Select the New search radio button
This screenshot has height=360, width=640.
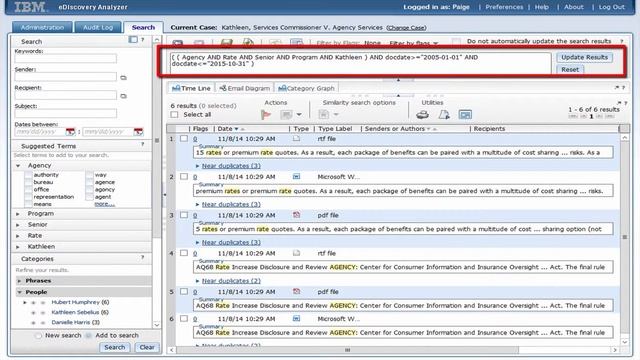(x=38, y=336)
